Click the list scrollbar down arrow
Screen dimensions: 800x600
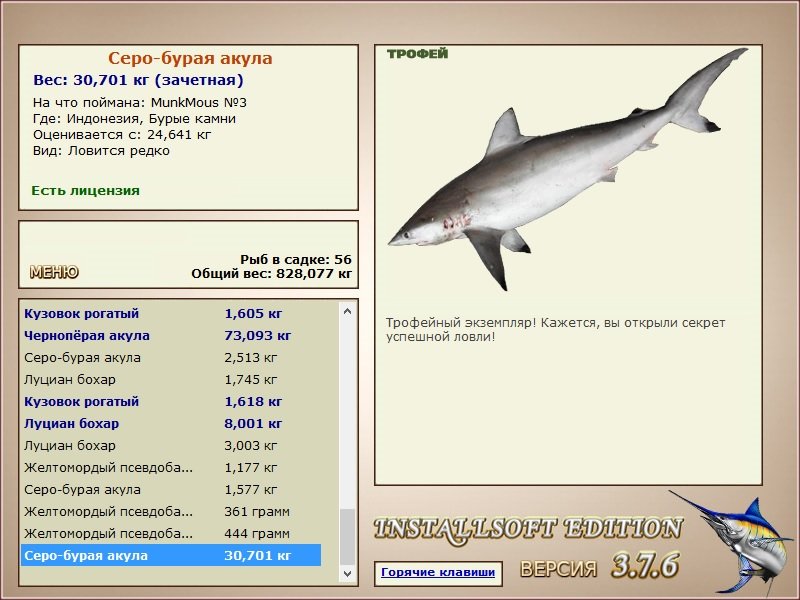347,573
